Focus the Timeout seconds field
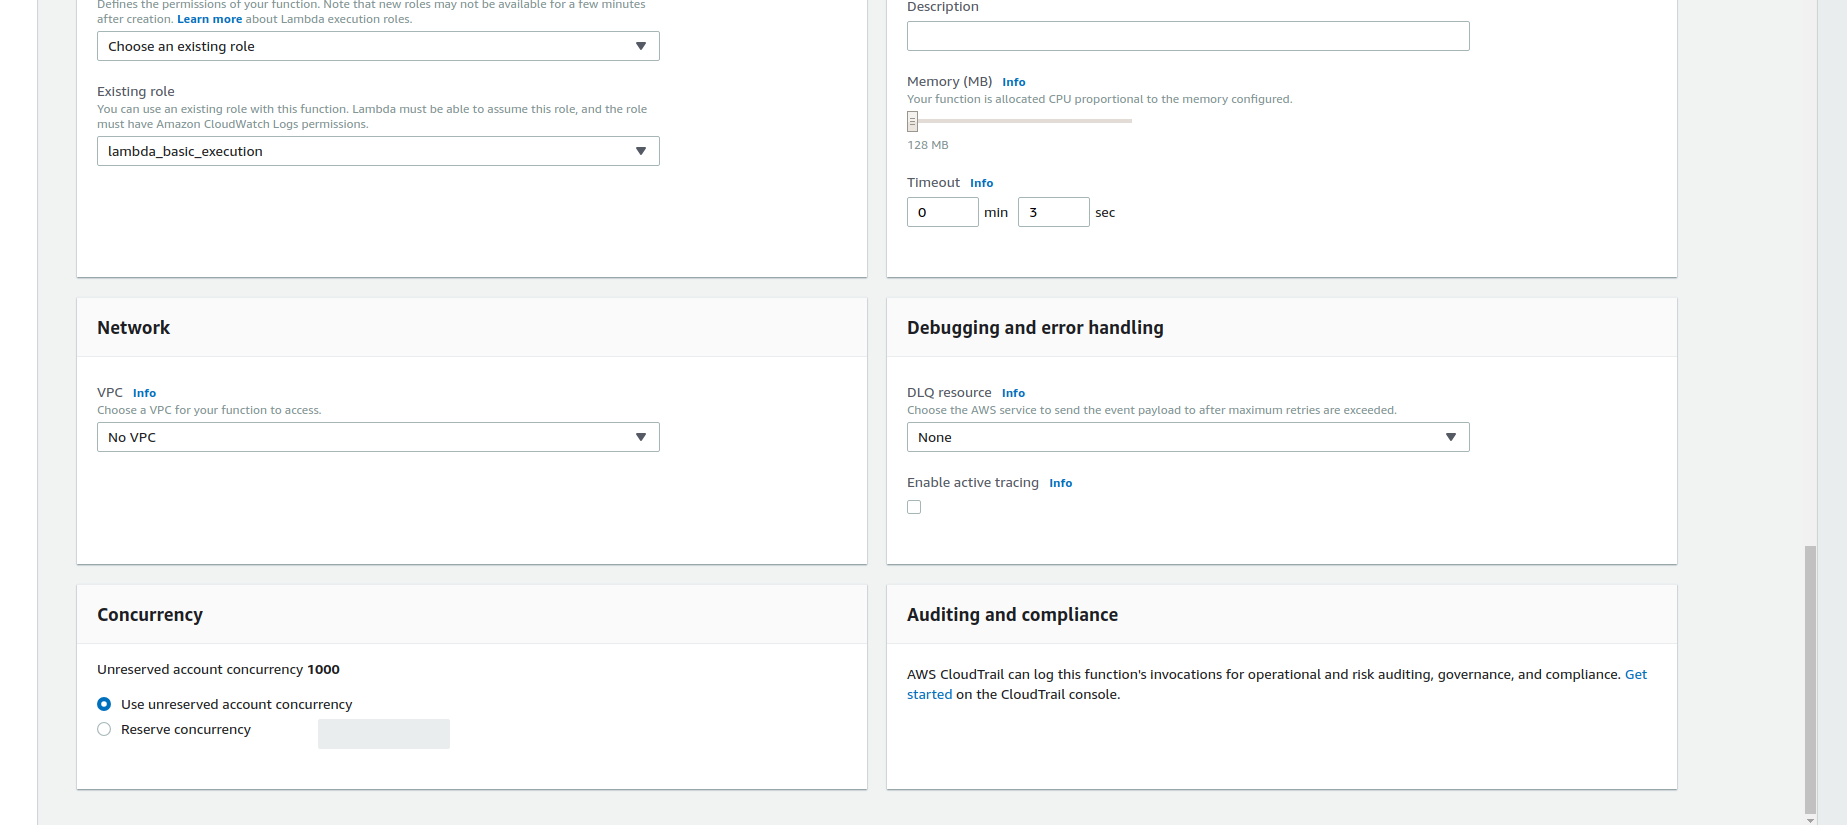Image resolution: width=1847 pixels, height=825 pixels. tap(1053, 212)
